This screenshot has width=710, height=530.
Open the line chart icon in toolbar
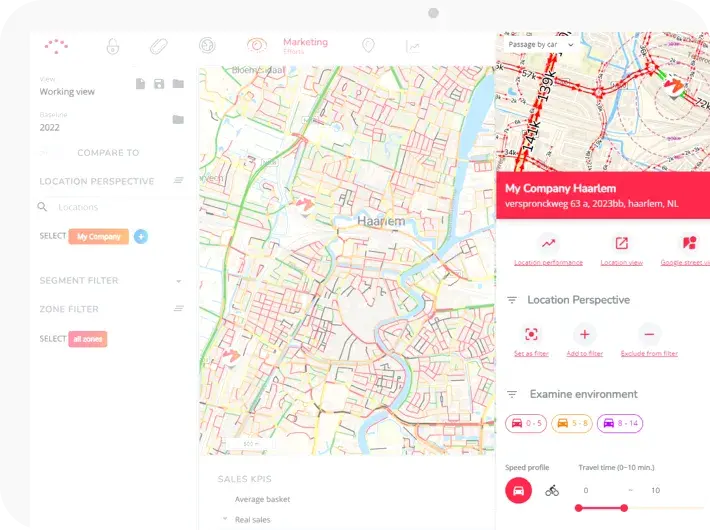pyautogui.click(x=412, y=46)
